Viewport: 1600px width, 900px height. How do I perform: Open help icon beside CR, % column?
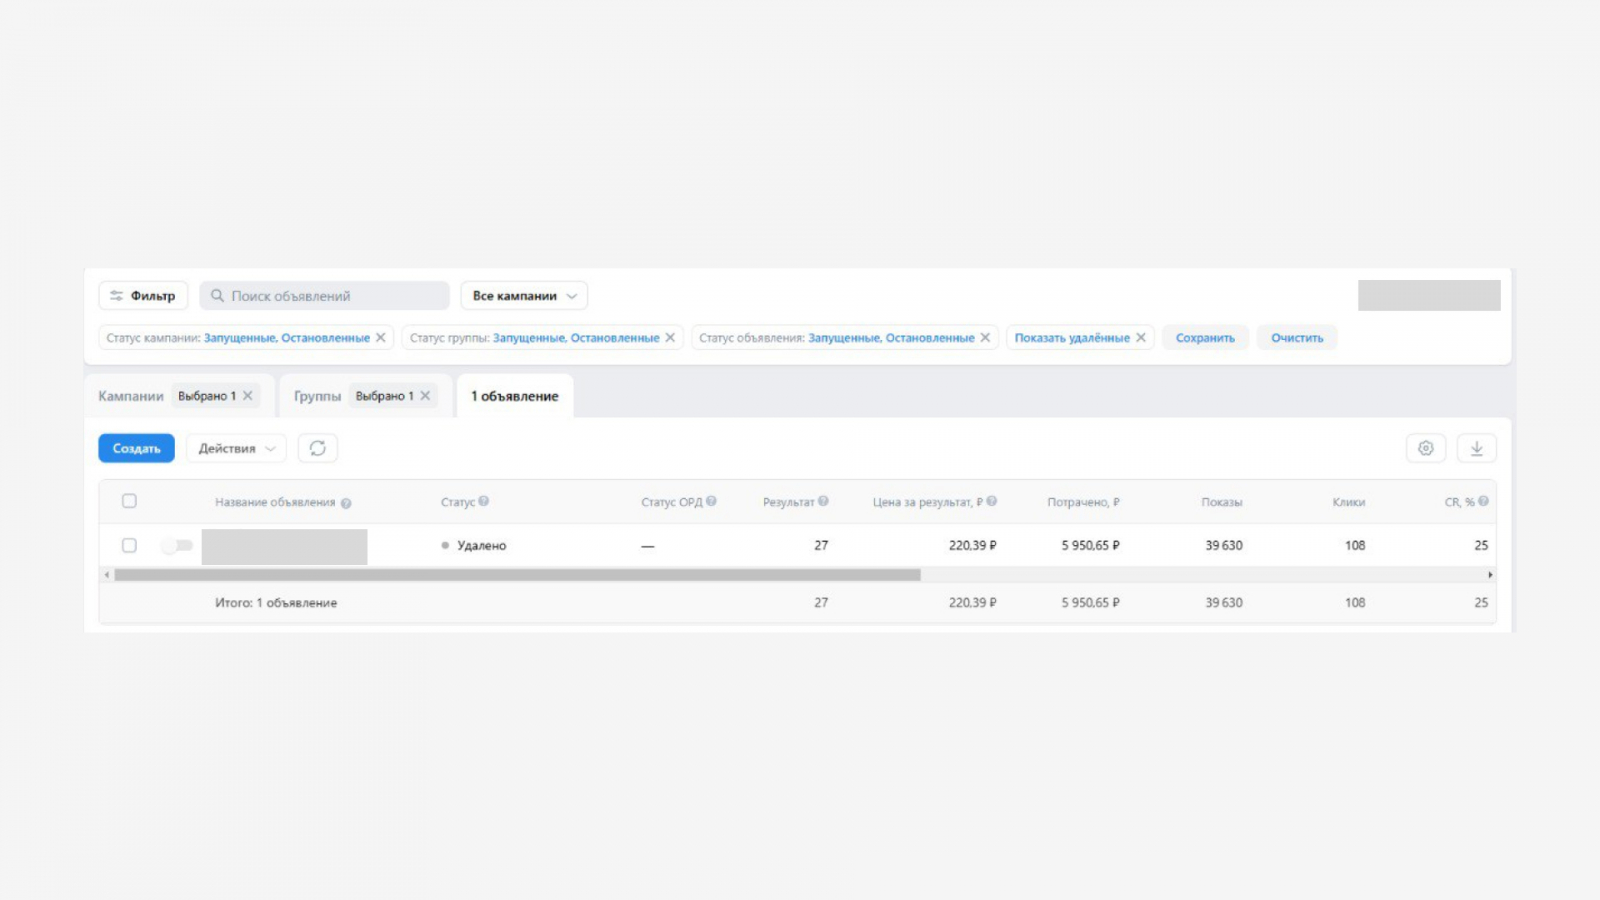pos(1483,501)
